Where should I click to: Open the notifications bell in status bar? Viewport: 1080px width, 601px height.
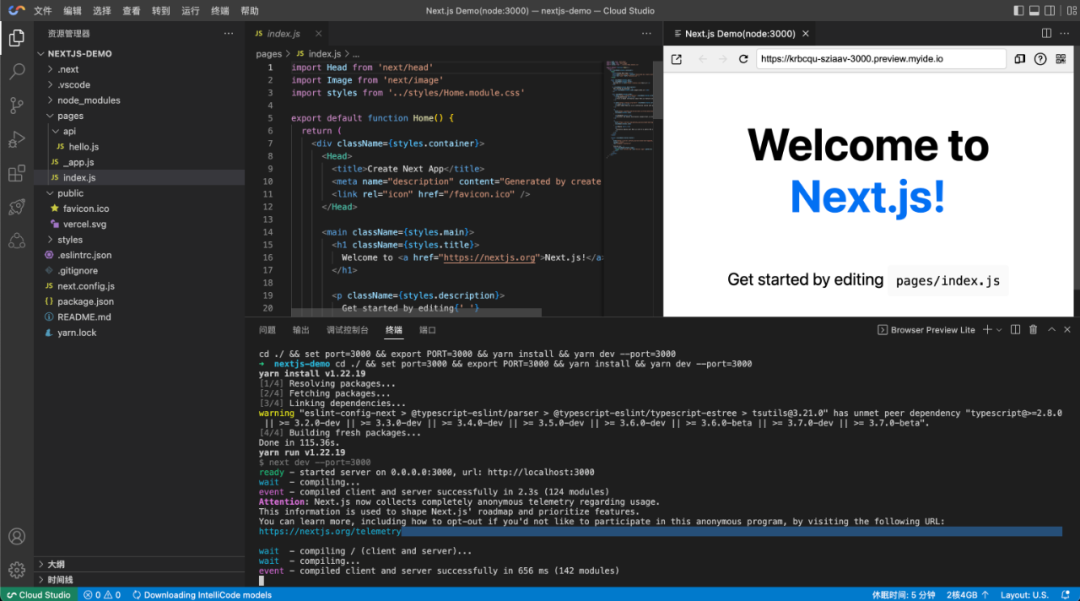1066,595
